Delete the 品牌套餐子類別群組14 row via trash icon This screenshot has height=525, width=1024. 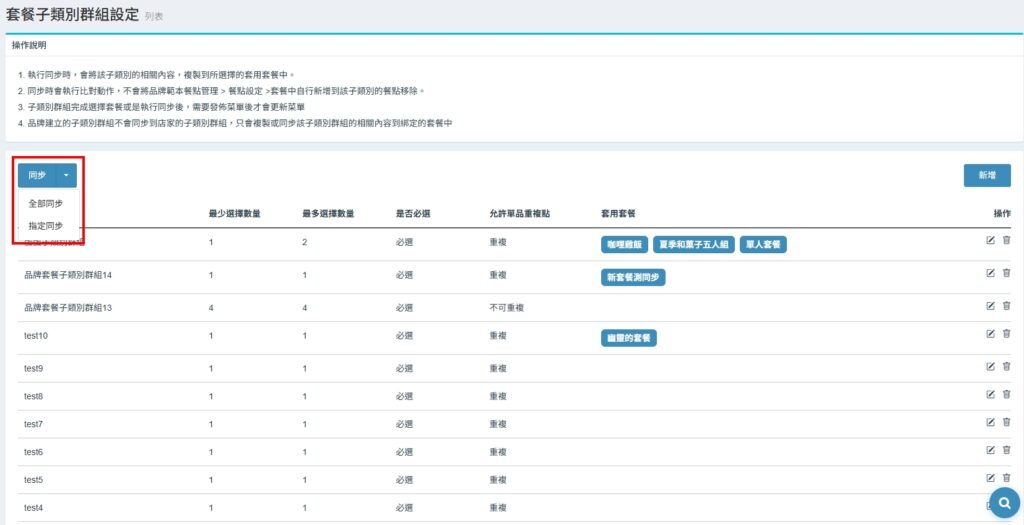click(1006, 273)
